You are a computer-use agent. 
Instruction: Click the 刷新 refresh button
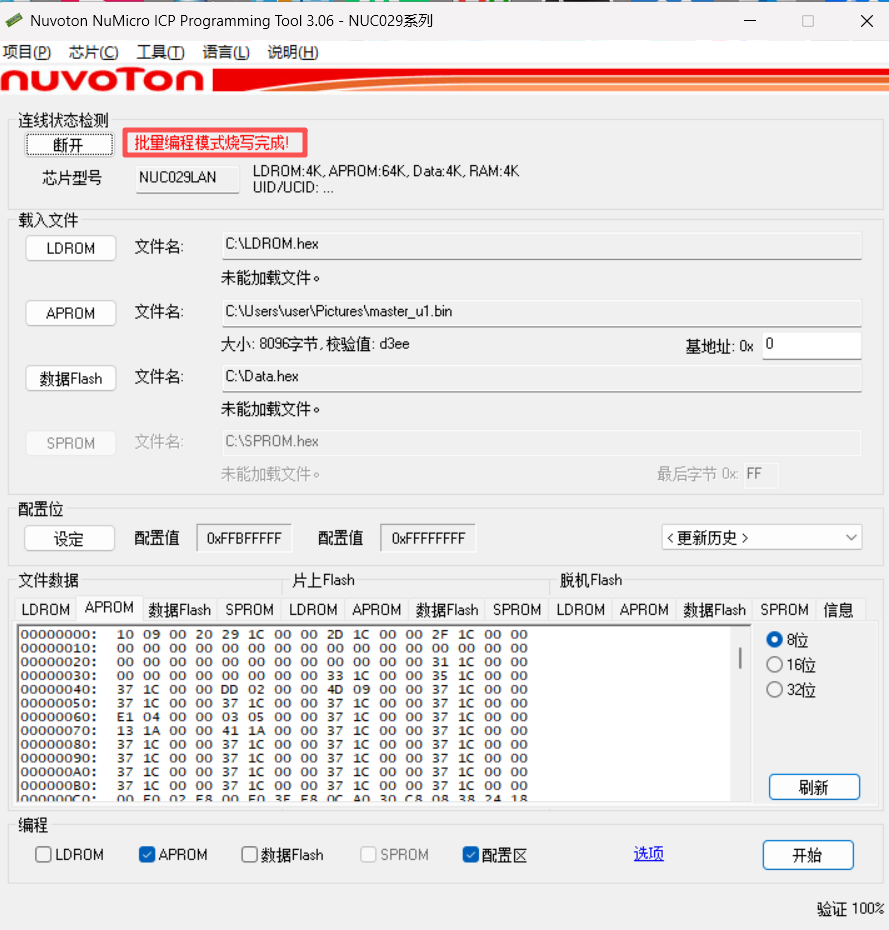(x=814, y=787)
